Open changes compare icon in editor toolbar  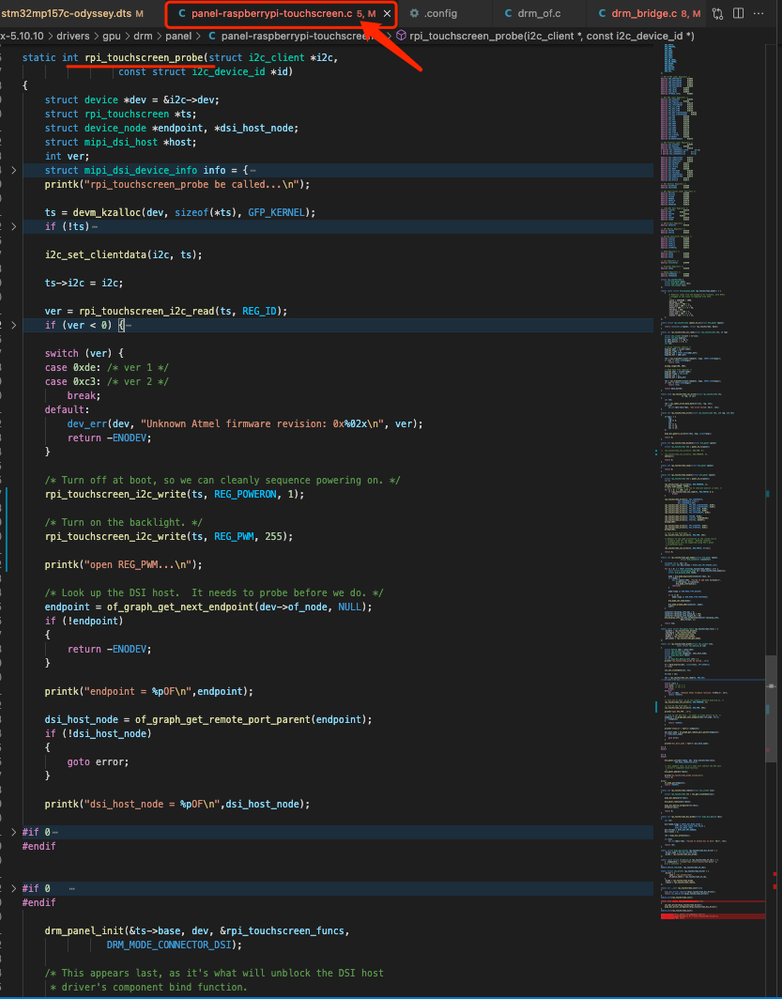pos(718,13)
